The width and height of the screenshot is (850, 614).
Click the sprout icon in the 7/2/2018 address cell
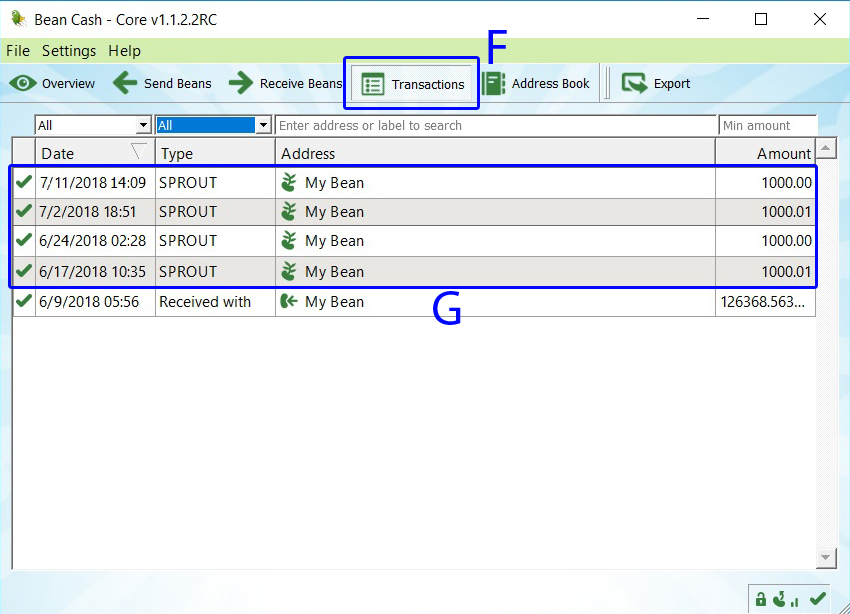(289, 211)
